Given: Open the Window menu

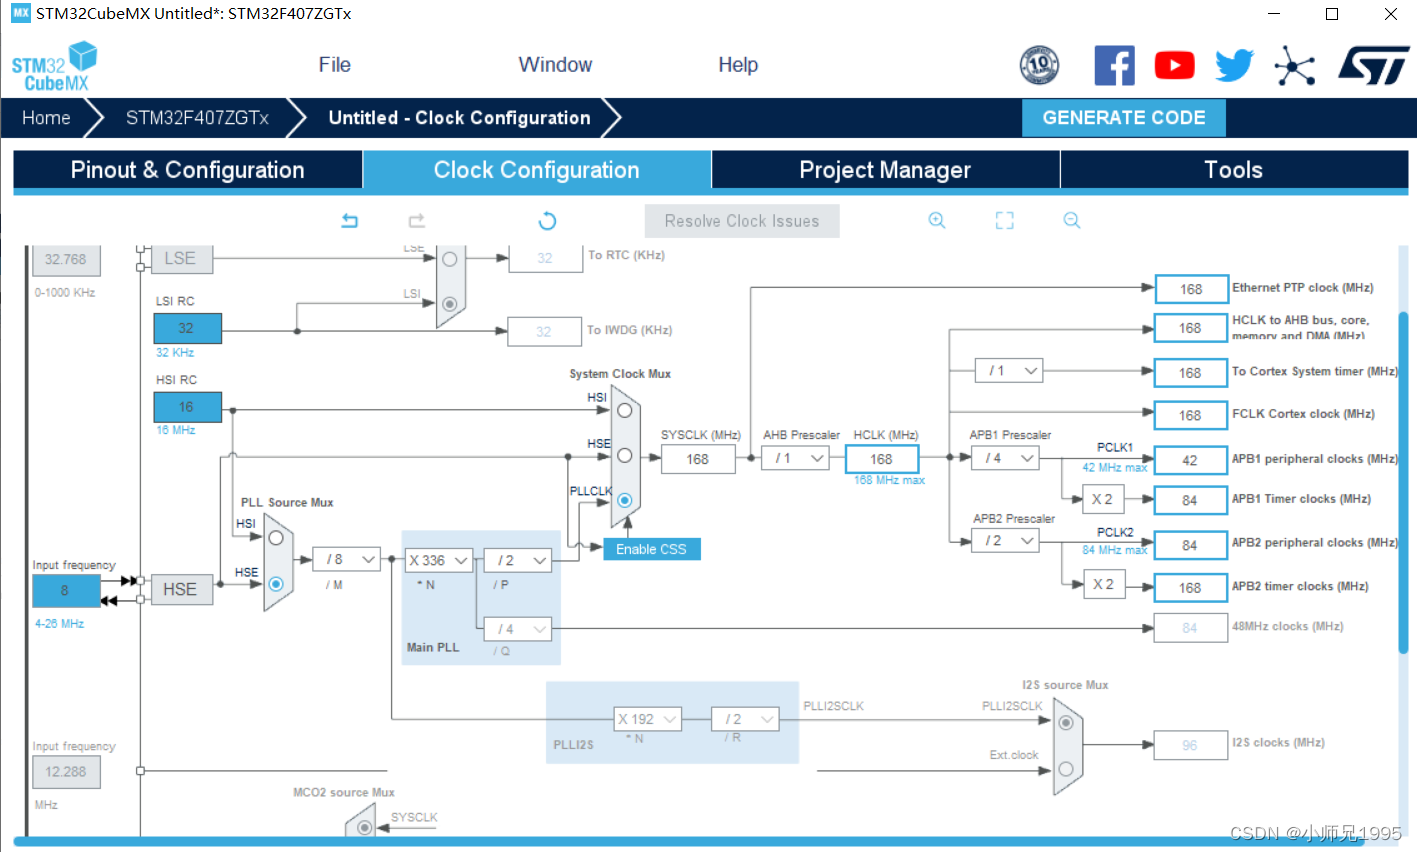Looking at the screenshot, I should pos(555,65).
